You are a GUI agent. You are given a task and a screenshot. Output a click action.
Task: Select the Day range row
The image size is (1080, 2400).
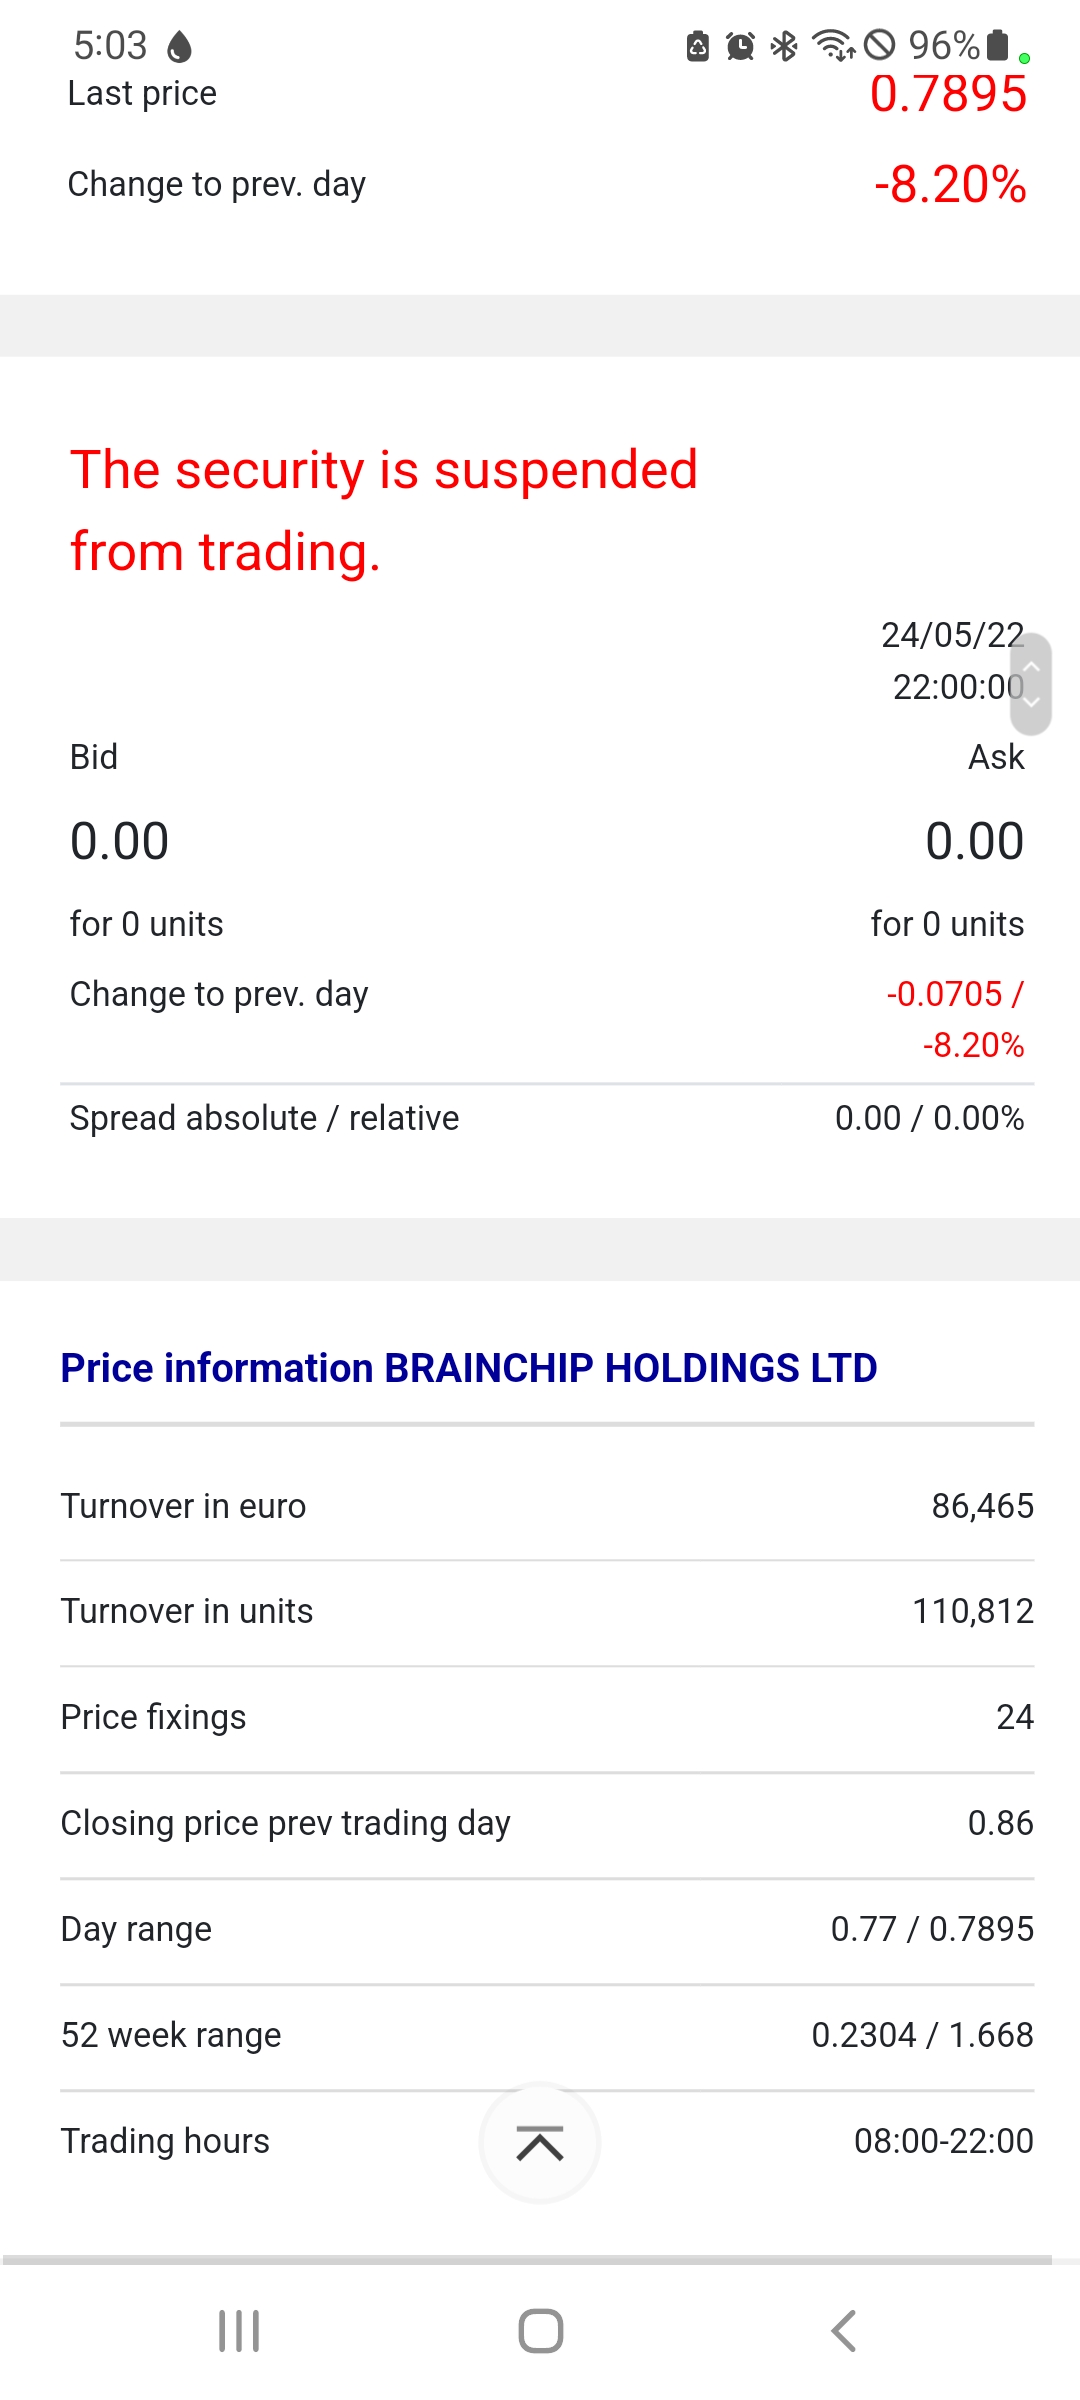547,1929
